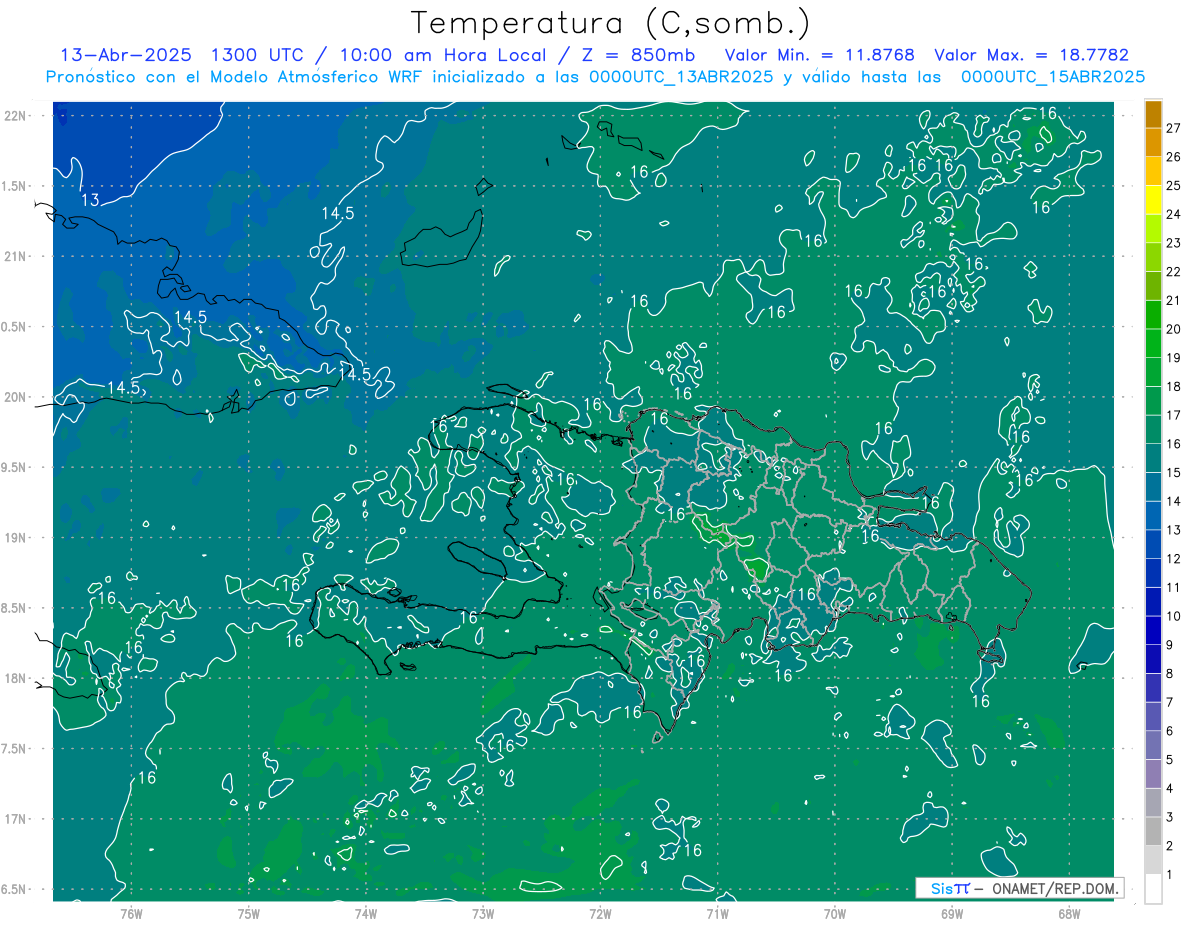
Task: Click legend number 22
Action: tap(1174, 272)
